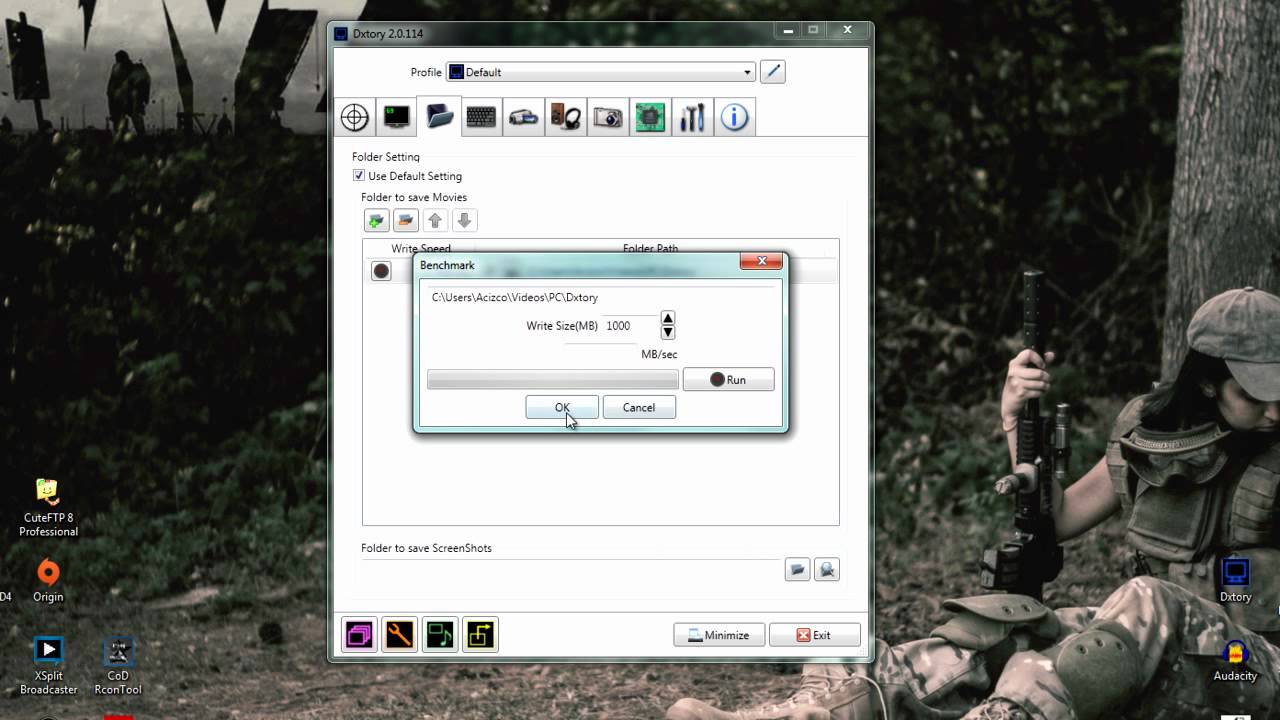
Task: Click the Folder Path column header
Action: (x=651, y=249)
